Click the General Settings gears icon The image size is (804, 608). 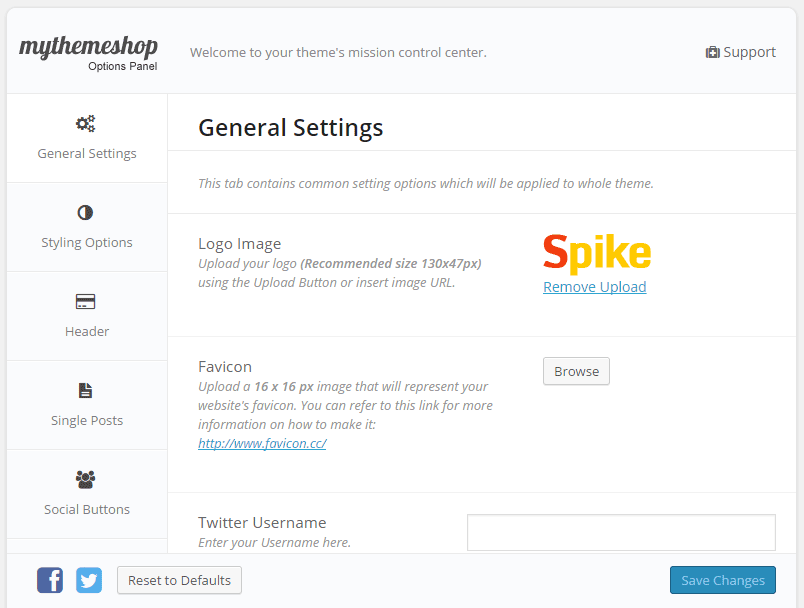(86, 124)
